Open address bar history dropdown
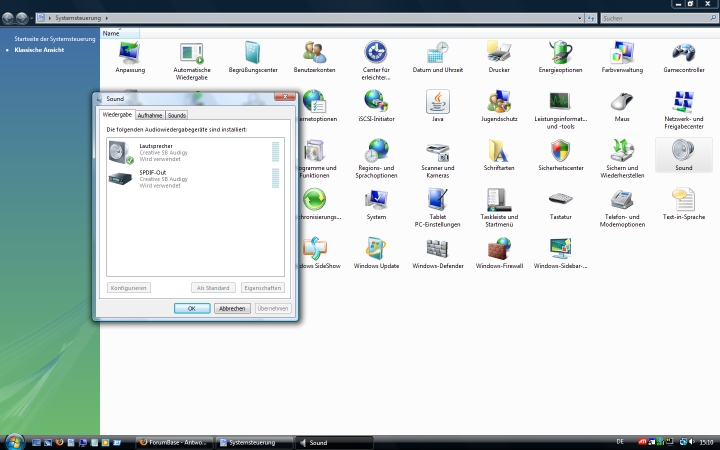The width and height of the screenshot is (720, 450). tap(579, 18)
